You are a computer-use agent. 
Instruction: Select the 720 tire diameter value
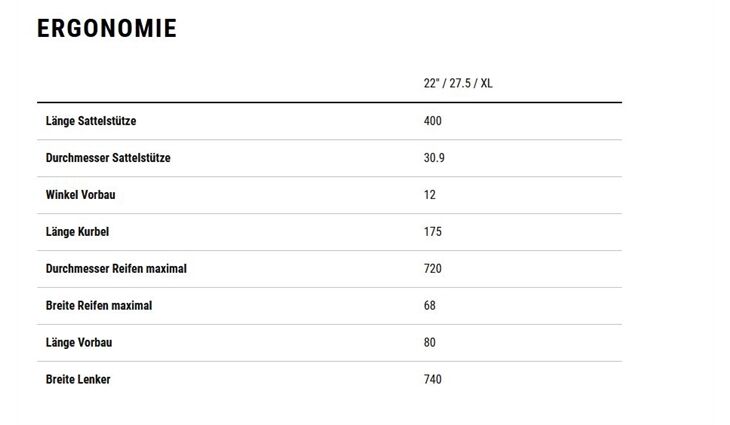coord(433,269)
